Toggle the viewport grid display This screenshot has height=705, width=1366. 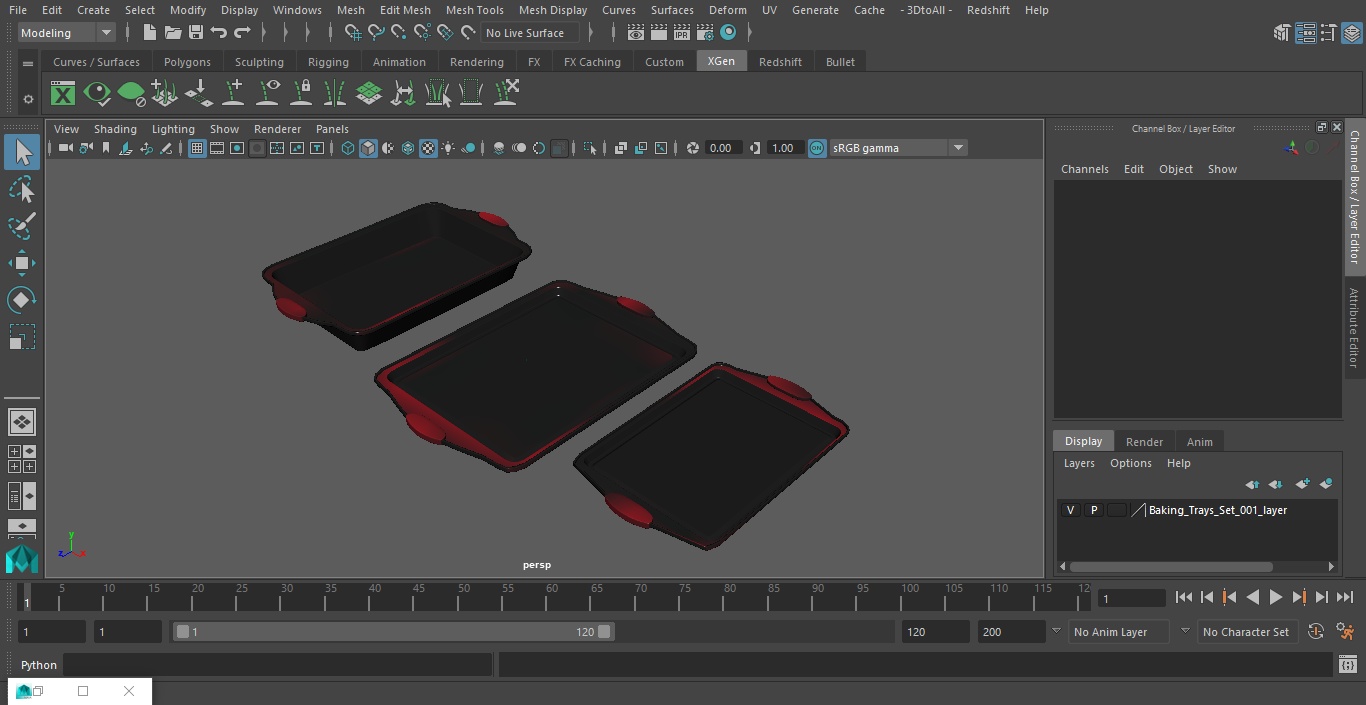click(x=197, y=148)
